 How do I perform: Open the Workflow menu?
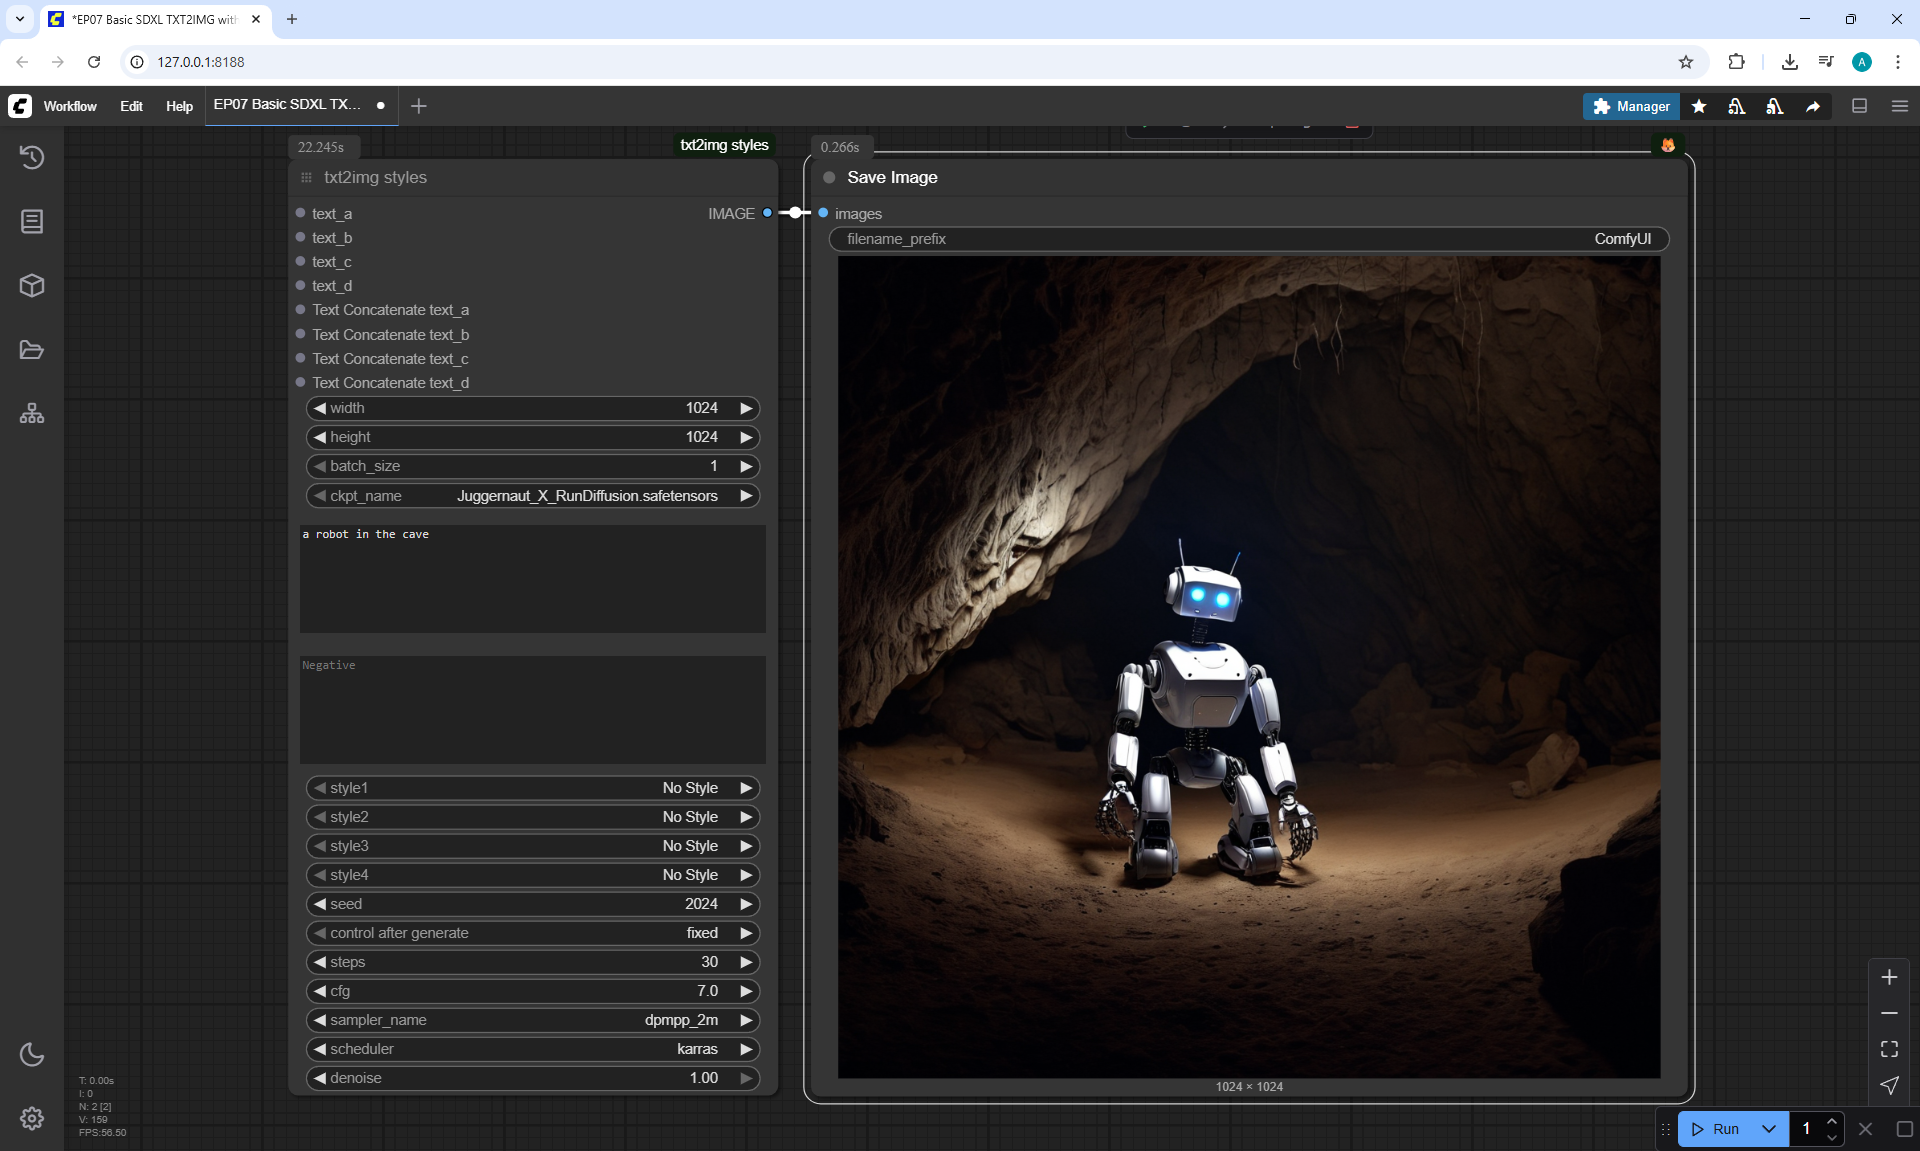click(x=70, y=106)
